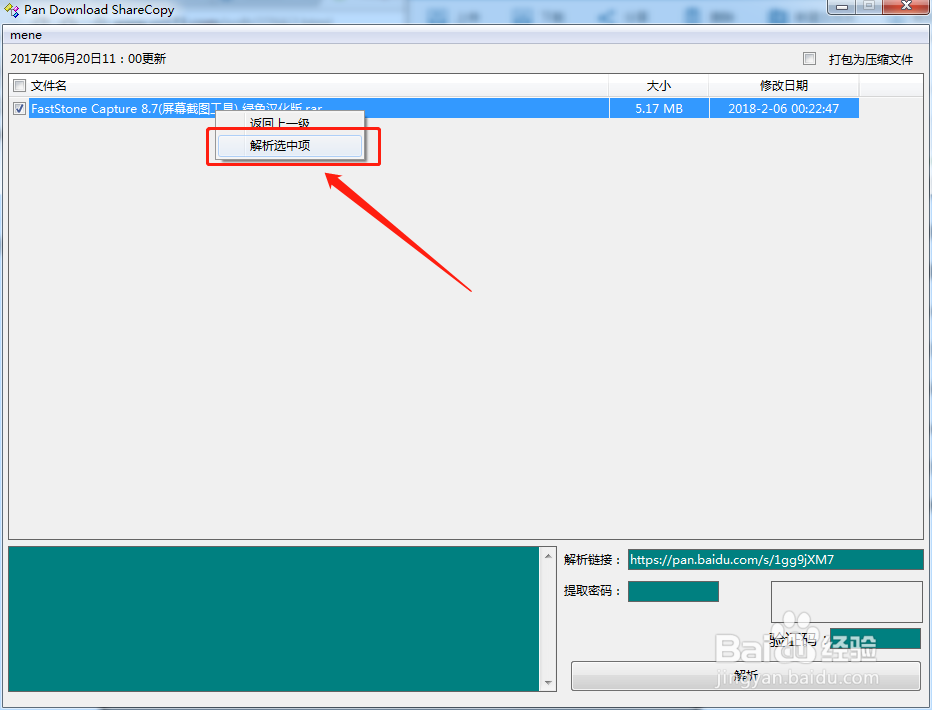Click the 提取密码 password field
The width and height of the screenshot is (932, 710).
tap(672, 591)
